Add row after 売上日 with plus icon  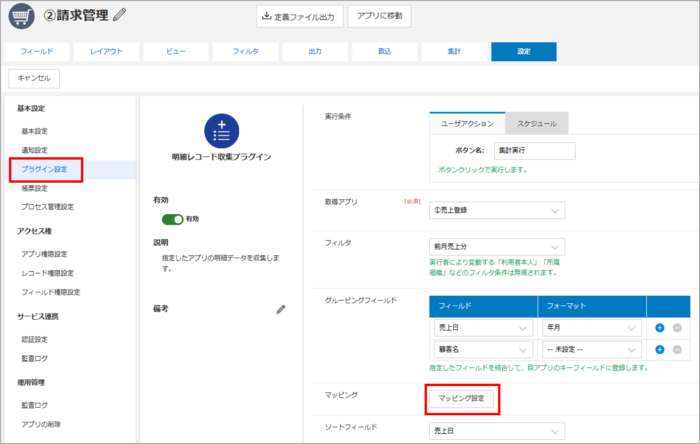pos(659,328)
